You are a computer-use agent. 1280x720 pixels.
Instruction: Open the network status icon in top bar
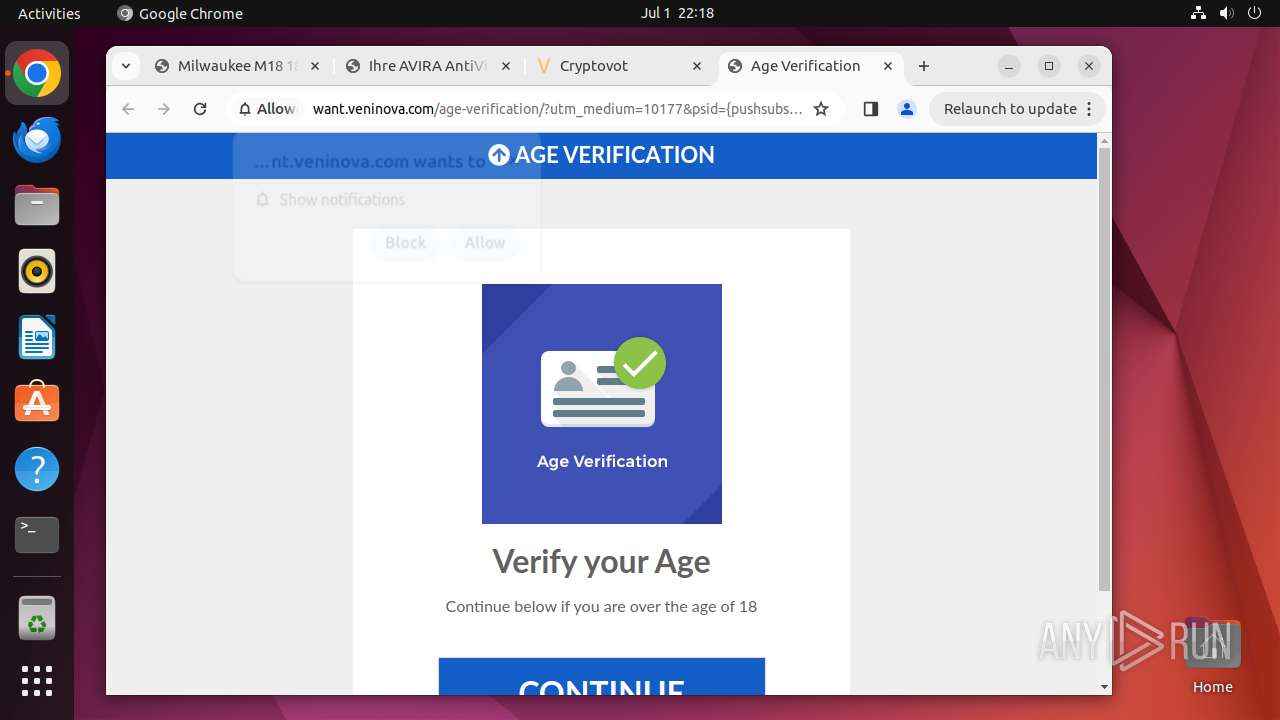(x=1199, y=13)
